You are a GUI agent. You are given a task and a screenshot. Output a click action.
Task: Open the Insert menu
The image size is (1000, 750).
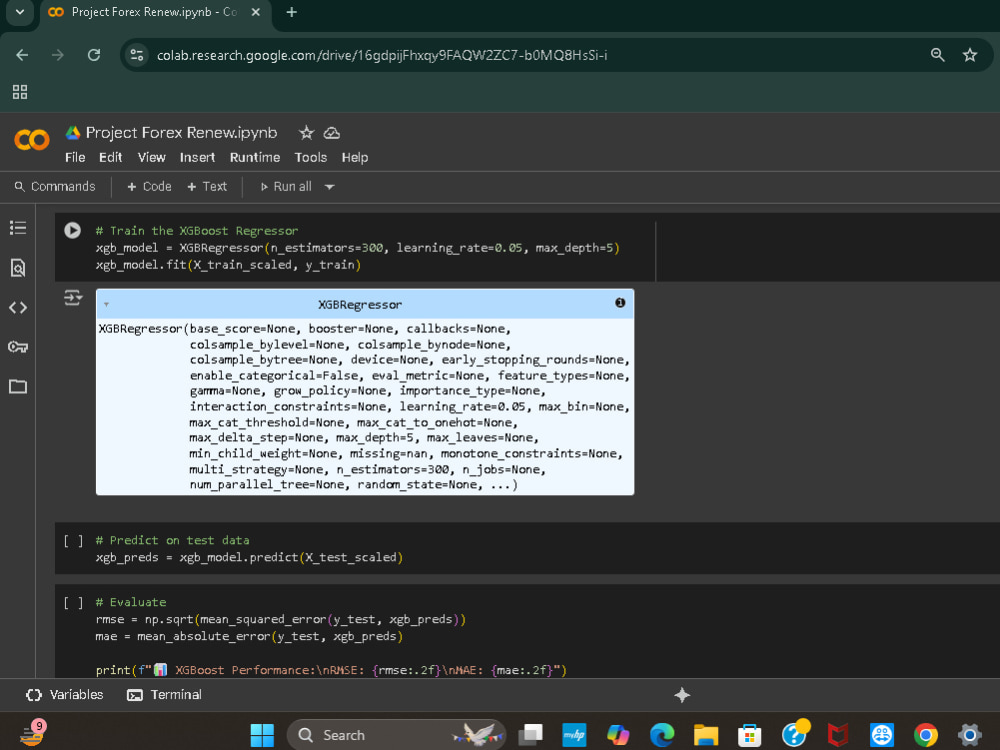pyautogui.click(x=197, y=158)
